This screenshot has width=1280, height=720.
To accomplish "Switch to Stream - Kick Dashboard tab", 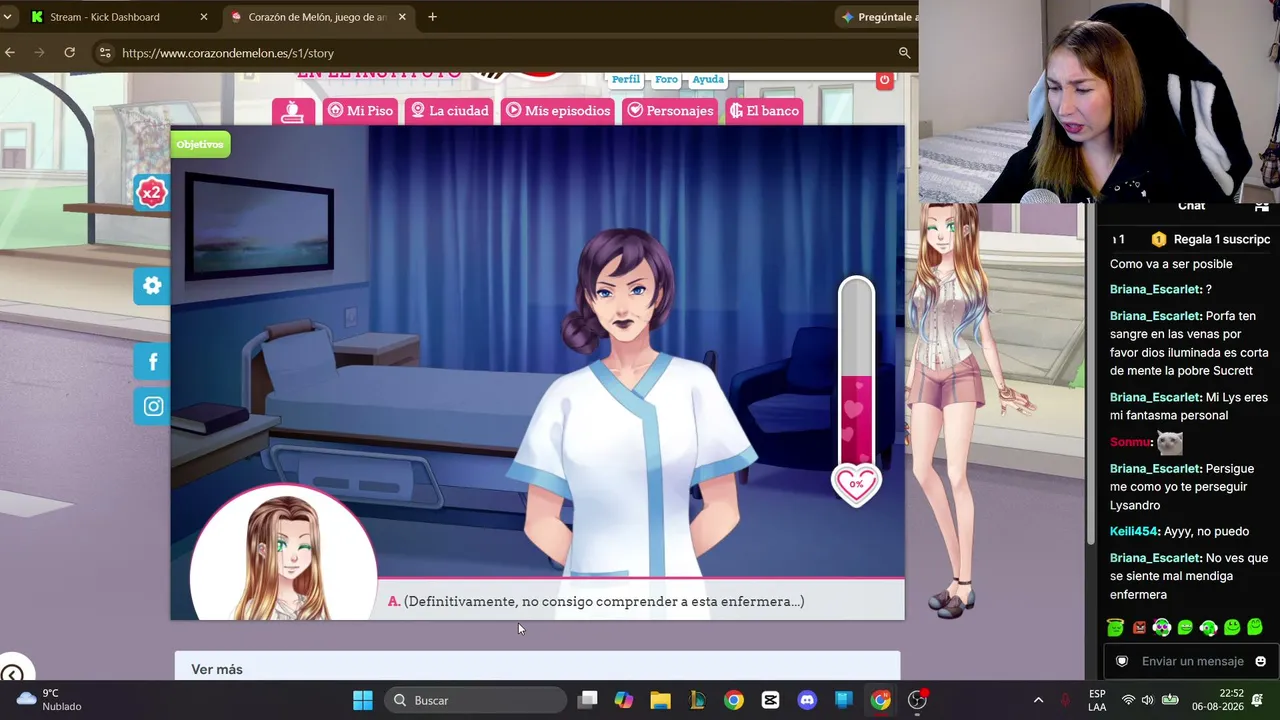I will [117, 17].
